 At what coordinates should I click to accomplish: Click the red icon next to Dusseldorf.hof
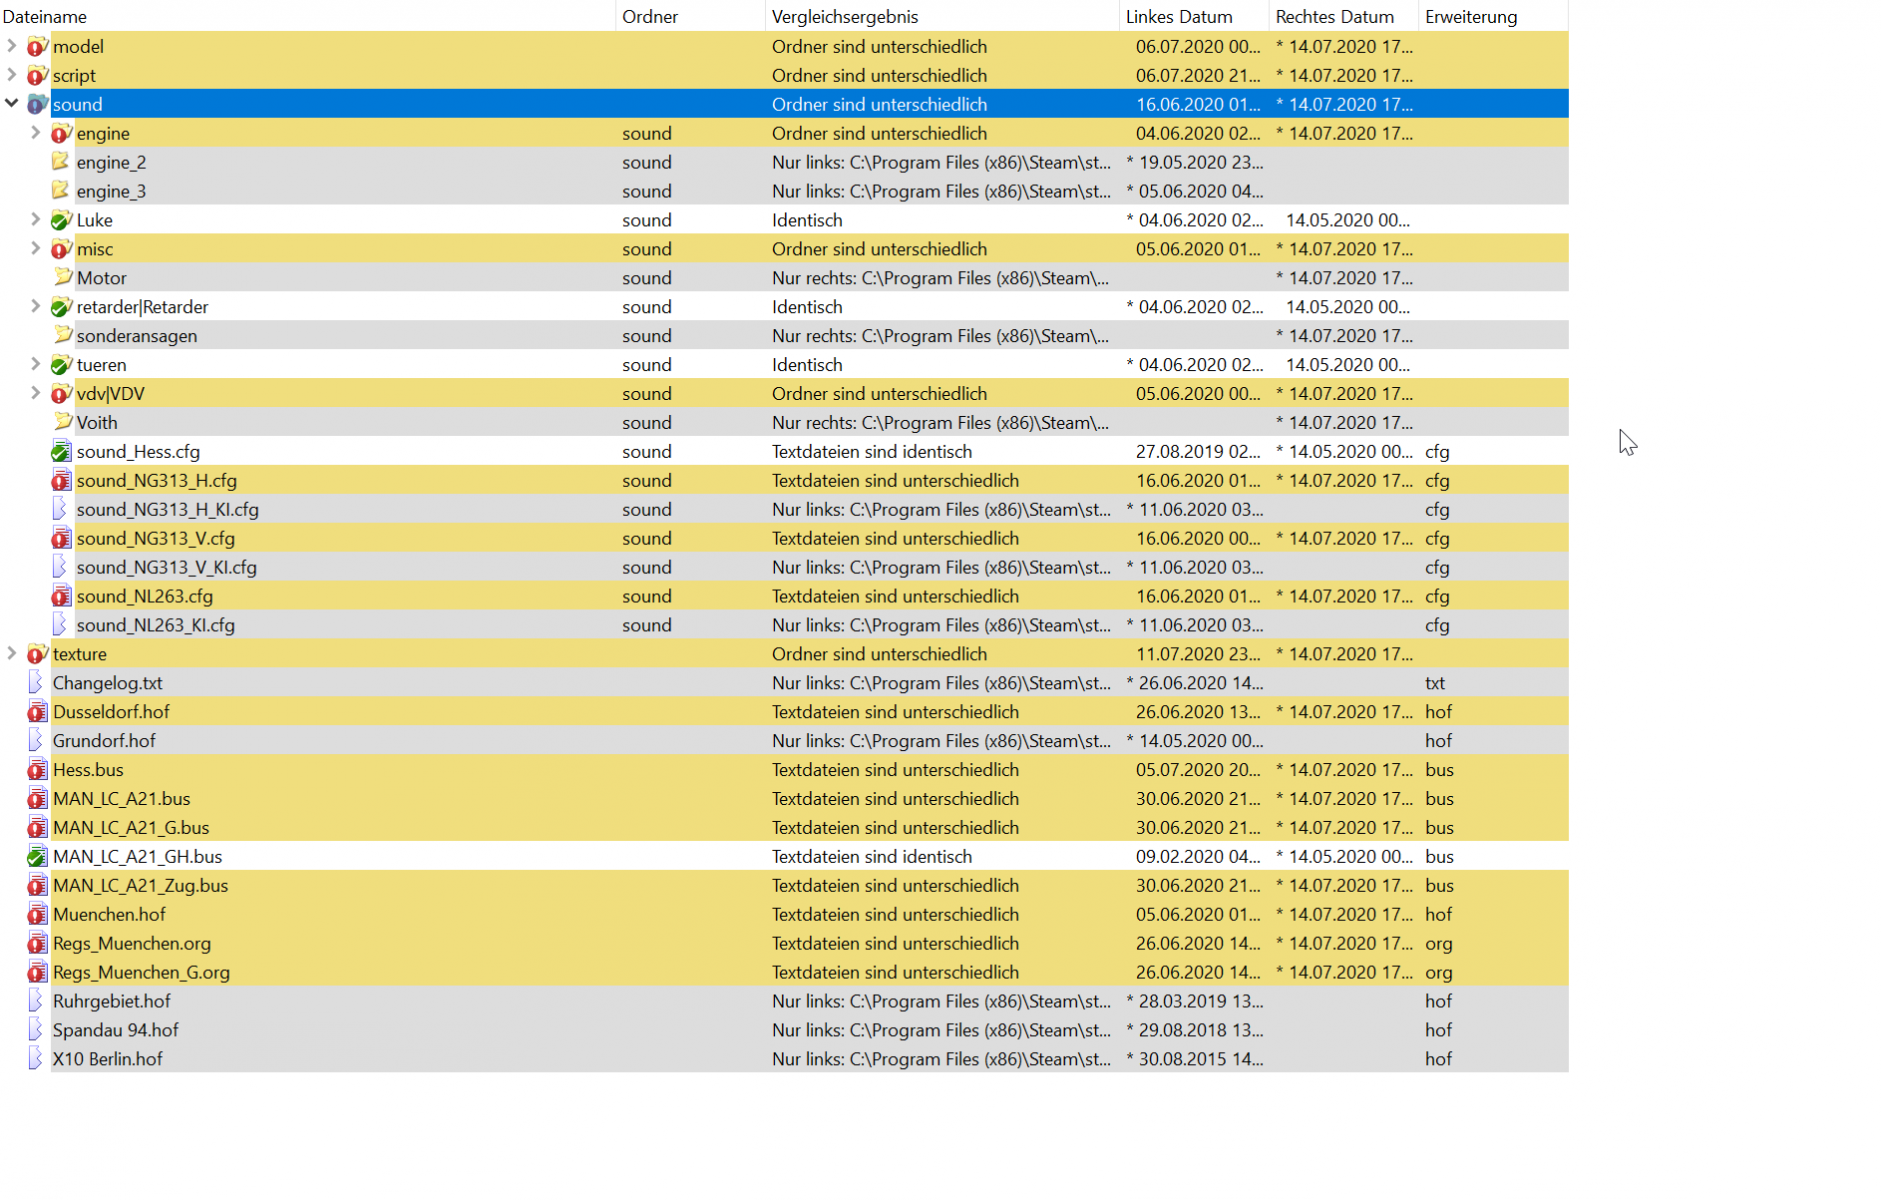tap(37, 712)
